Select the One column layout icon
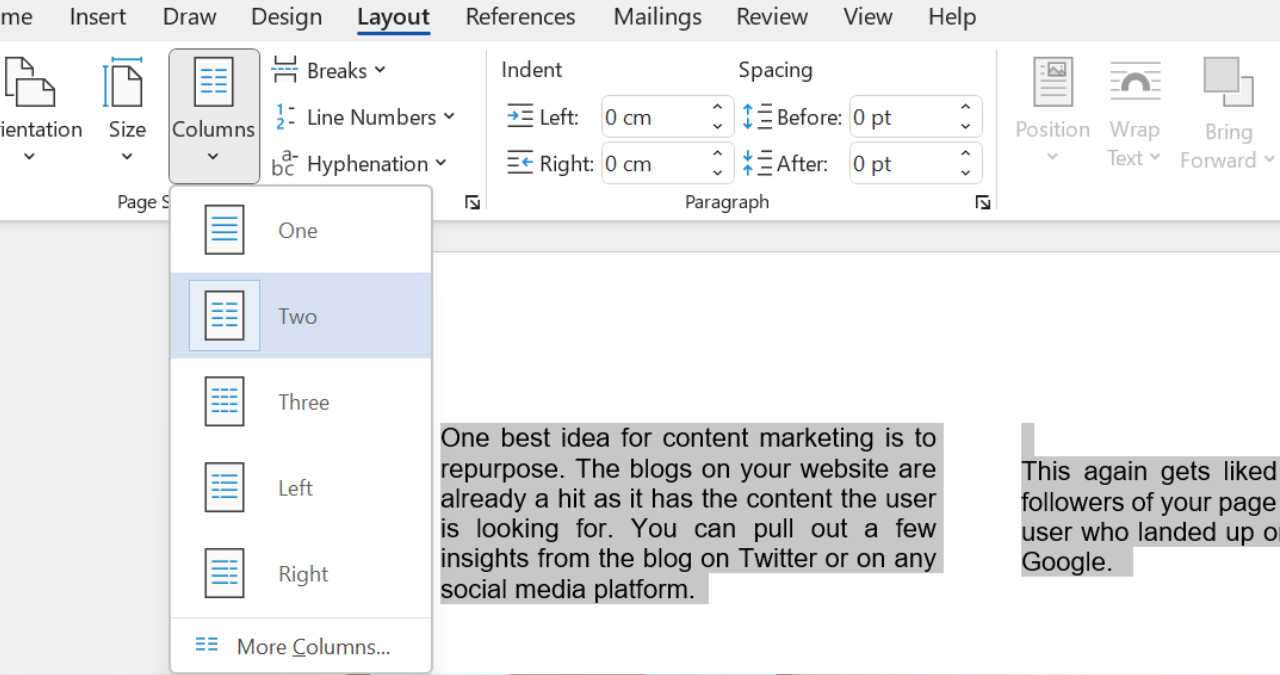The width and height of the screenshot is (1280, 675). [x=225, y=230]
